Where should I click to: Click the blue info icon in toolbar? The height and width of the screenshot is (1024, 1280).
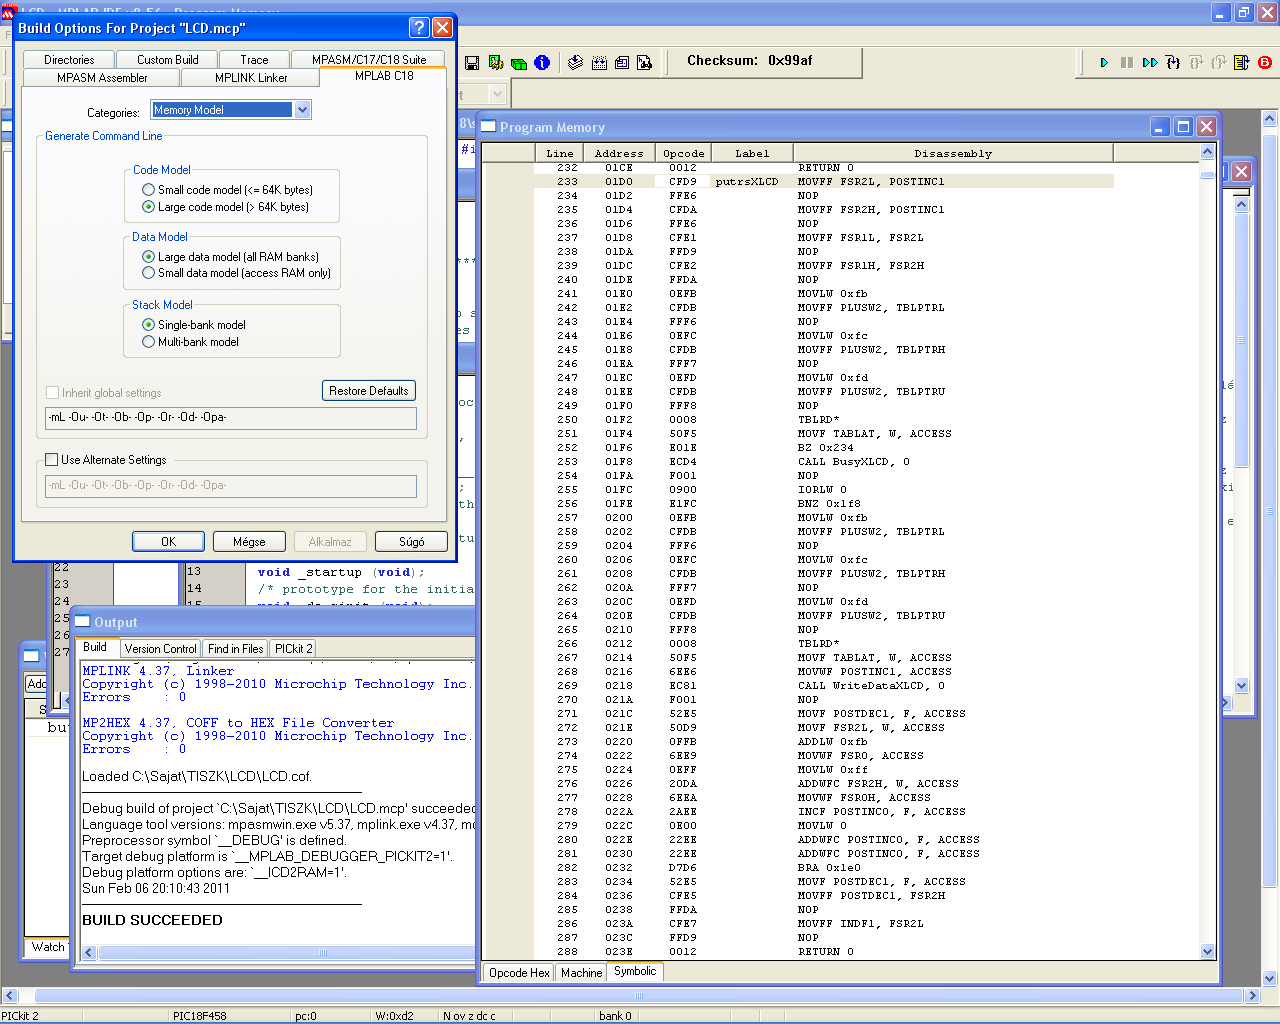click(x=542, y=63)
